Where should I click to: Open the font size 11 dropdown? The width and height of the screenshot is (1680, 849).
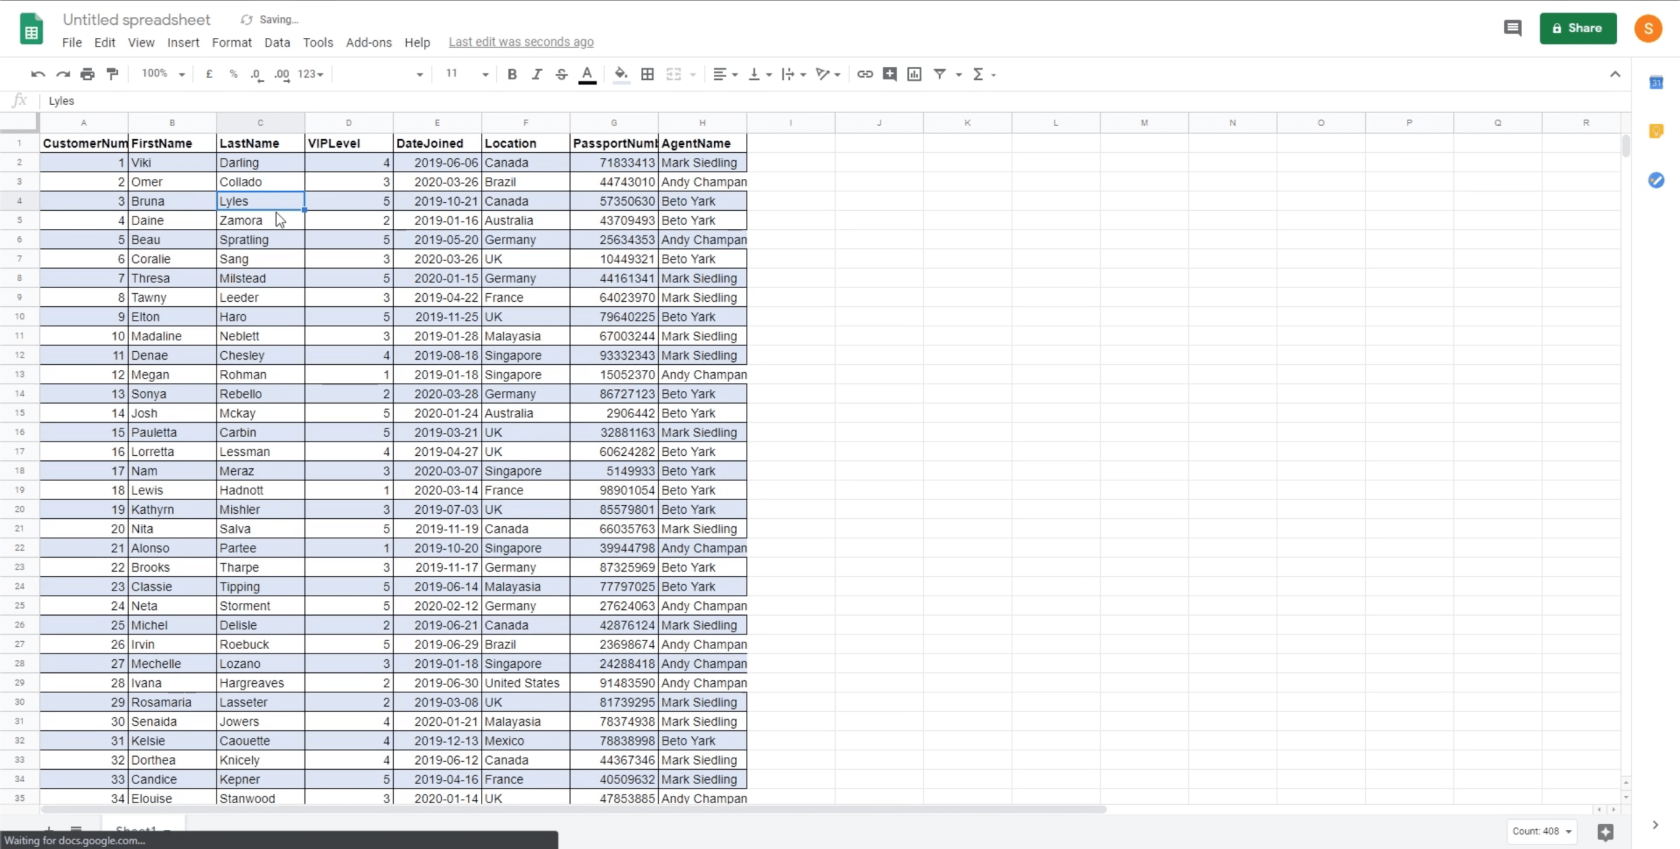click(x=467, y=74)
